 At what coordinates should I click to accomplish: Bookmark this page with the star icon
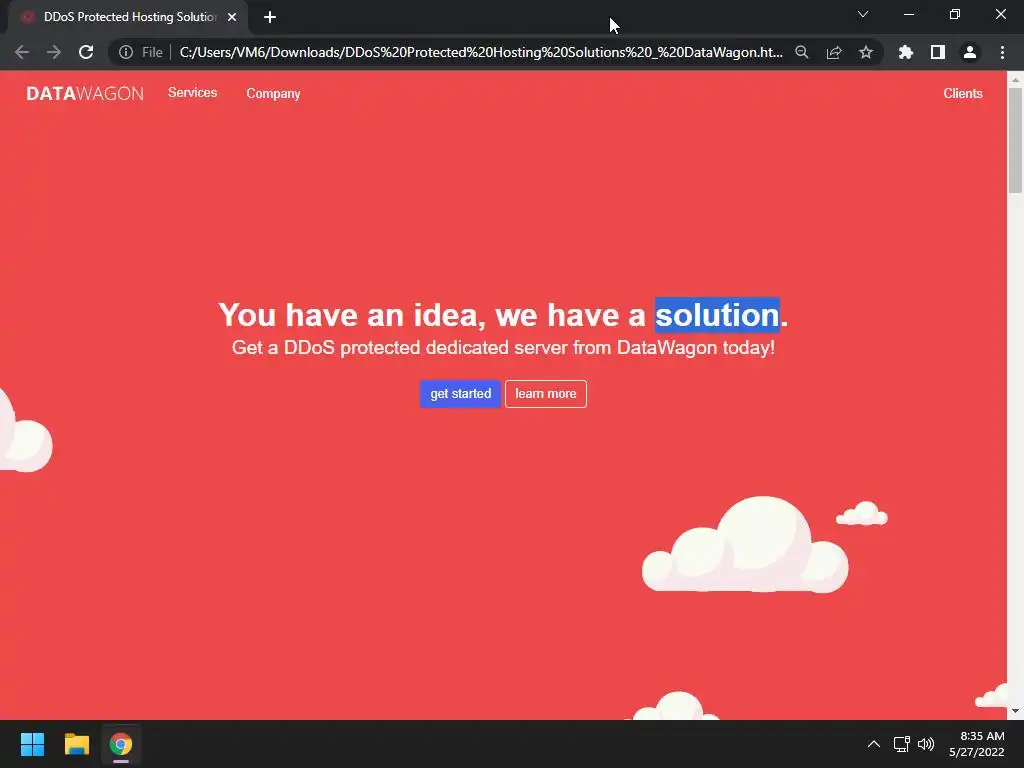tap(866, 52)
